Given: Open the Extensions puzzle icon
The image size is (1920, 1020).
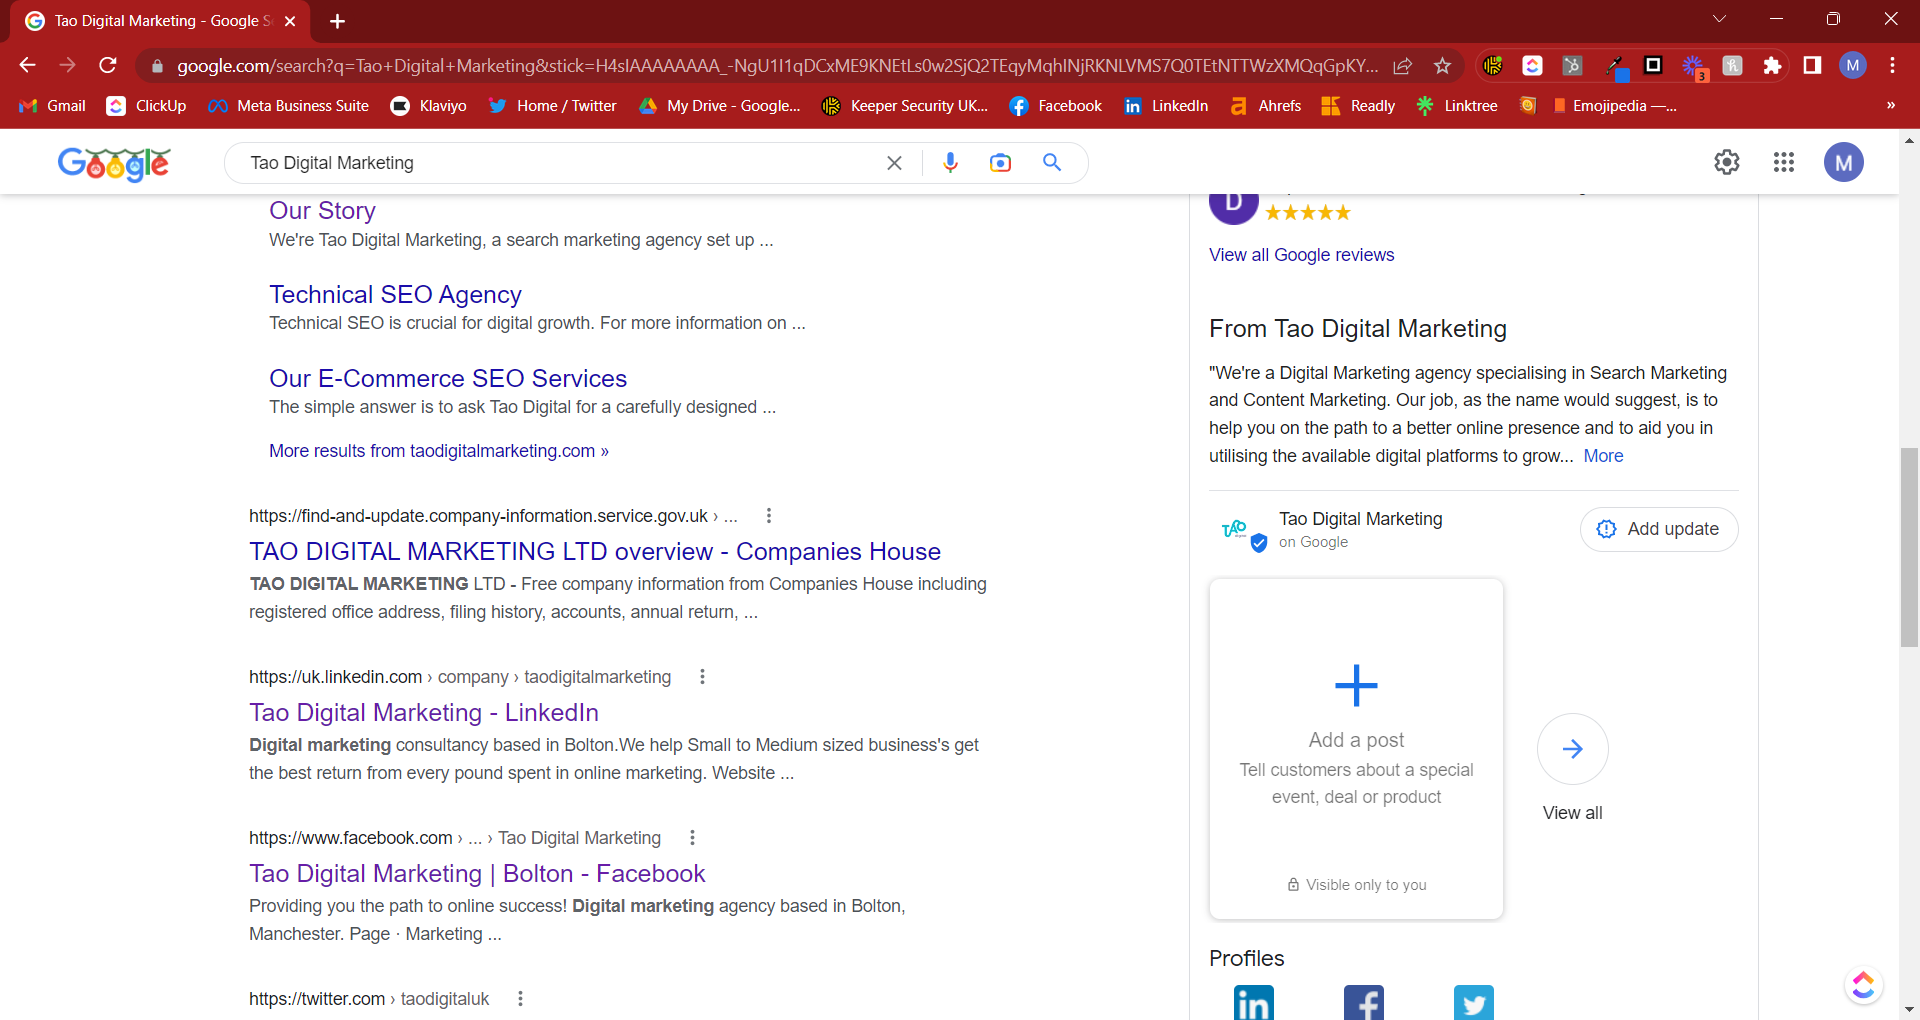Looking at the screenshot, I should pos(1772,66).
